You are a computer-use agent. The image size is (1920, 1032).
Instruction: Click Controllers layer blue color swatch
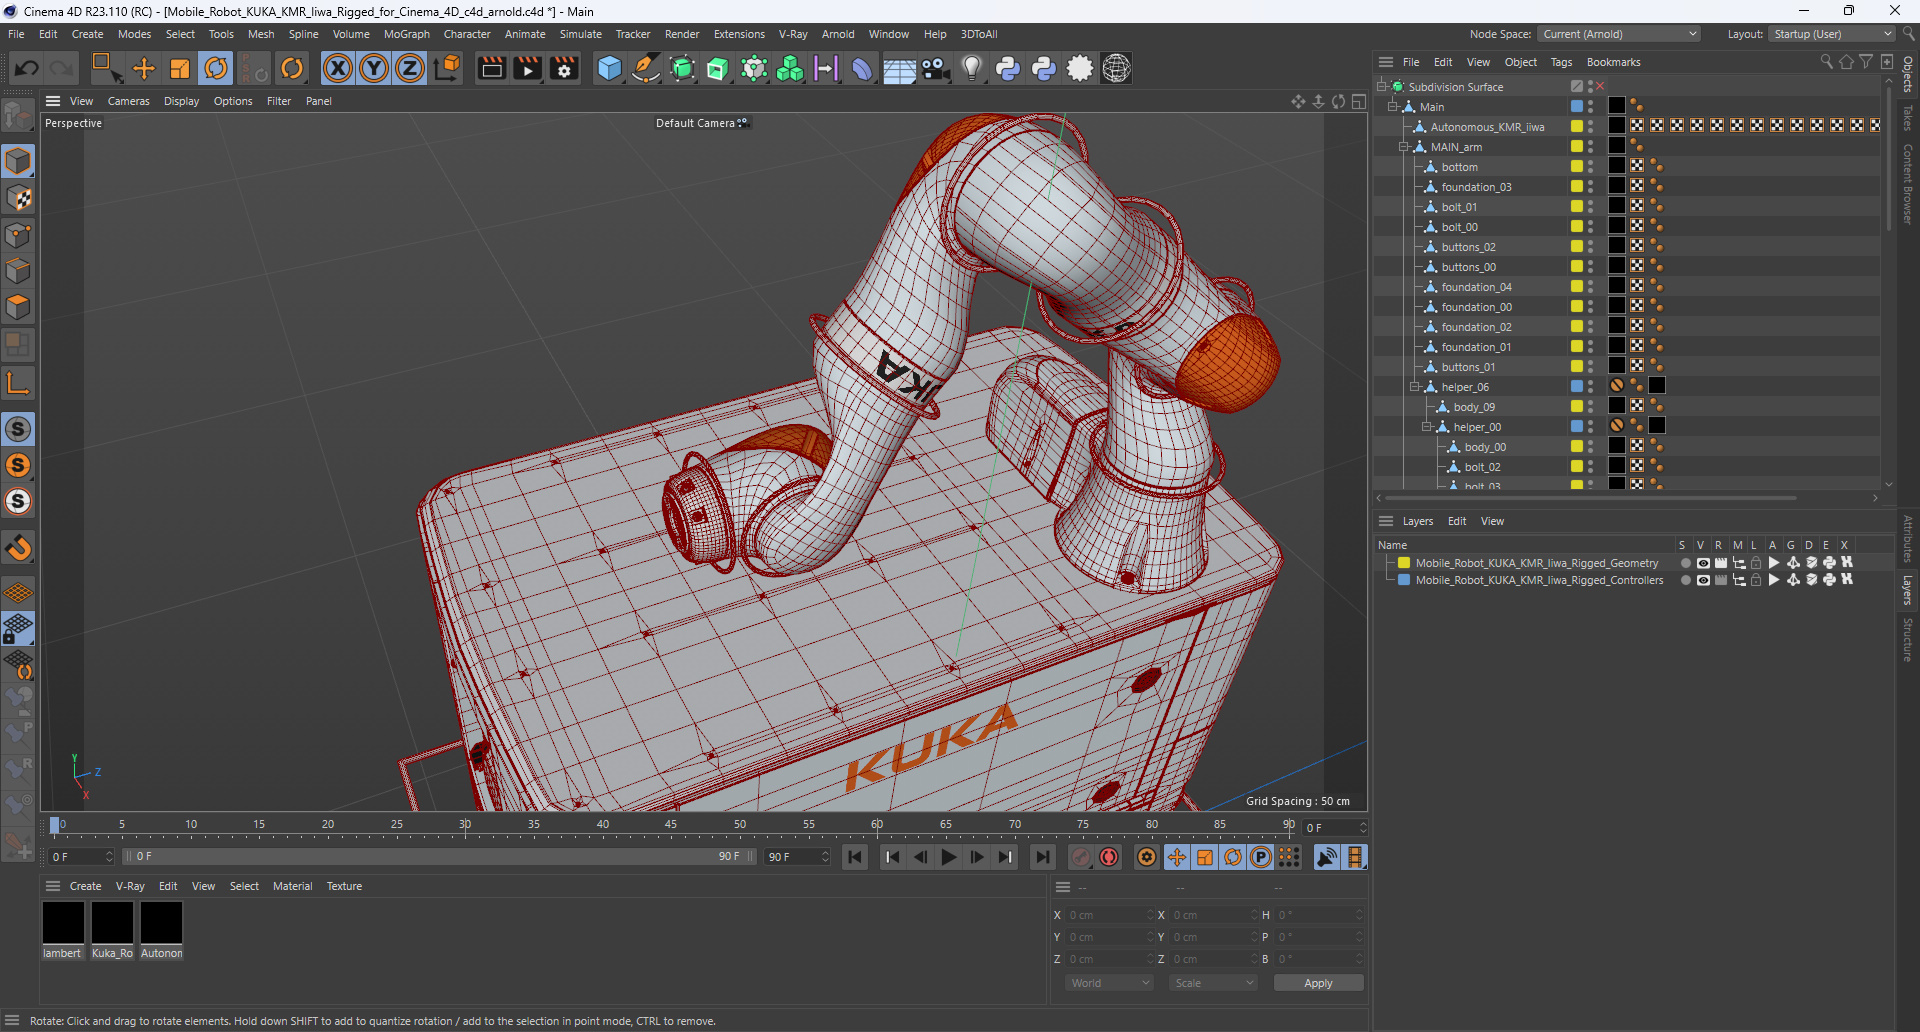pos(1404,580)
